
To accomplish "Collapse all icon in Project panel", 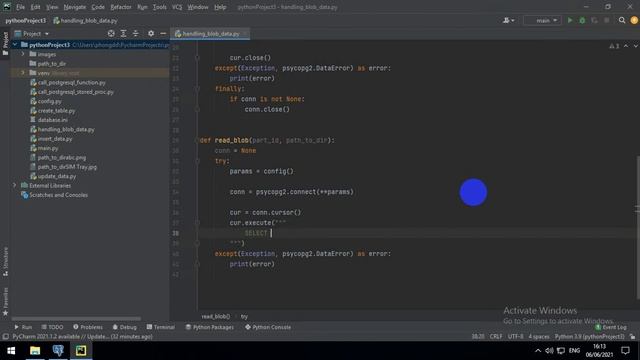I will (x=136, y=33).
